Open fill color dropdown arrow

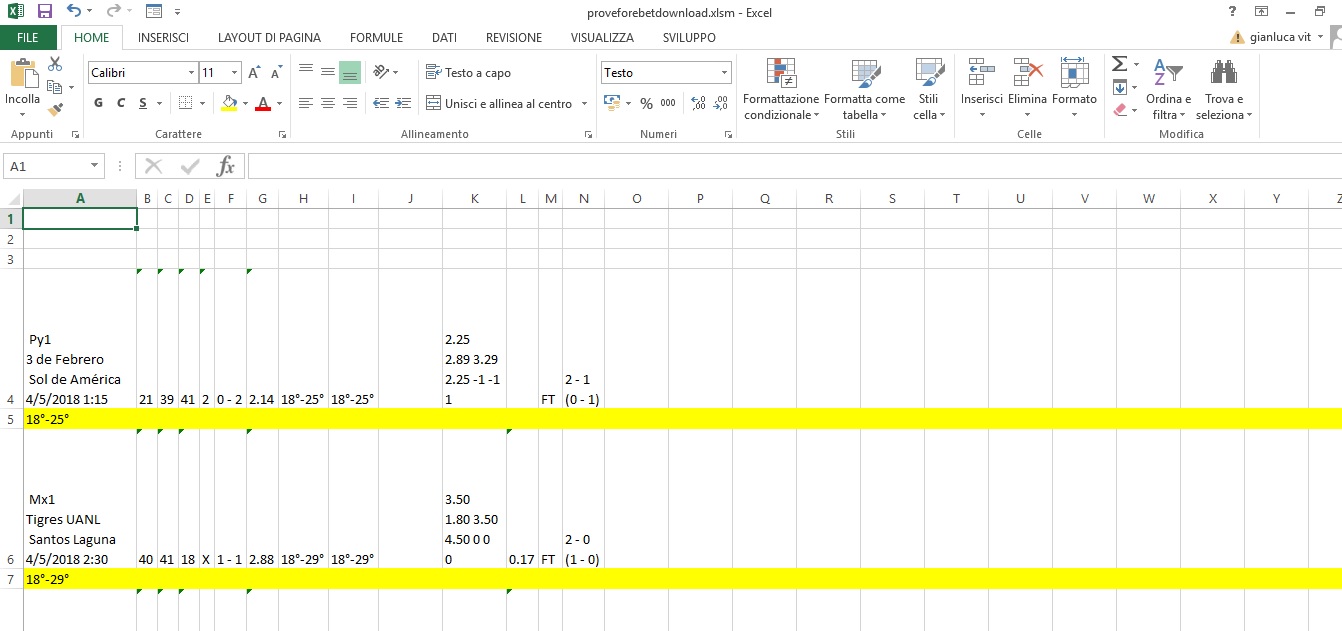[245, 103]
